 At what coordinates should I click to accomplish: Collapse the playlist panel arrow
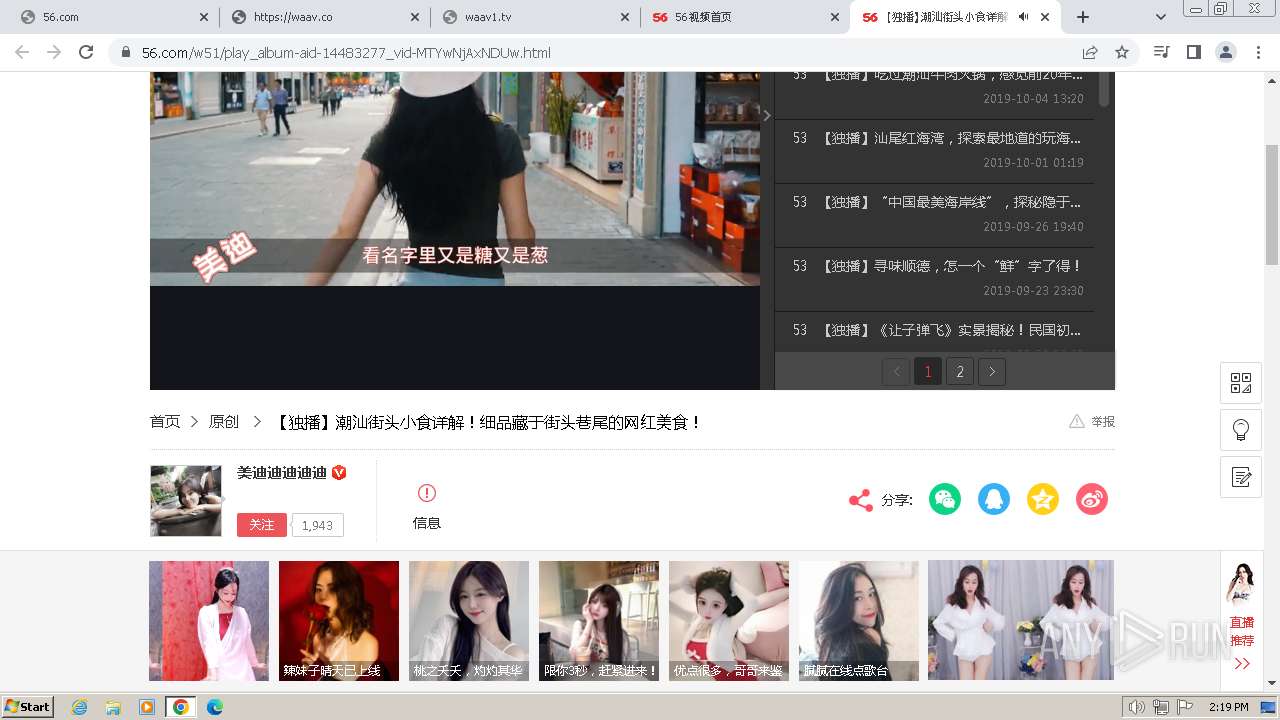click(x=767, y=116)
